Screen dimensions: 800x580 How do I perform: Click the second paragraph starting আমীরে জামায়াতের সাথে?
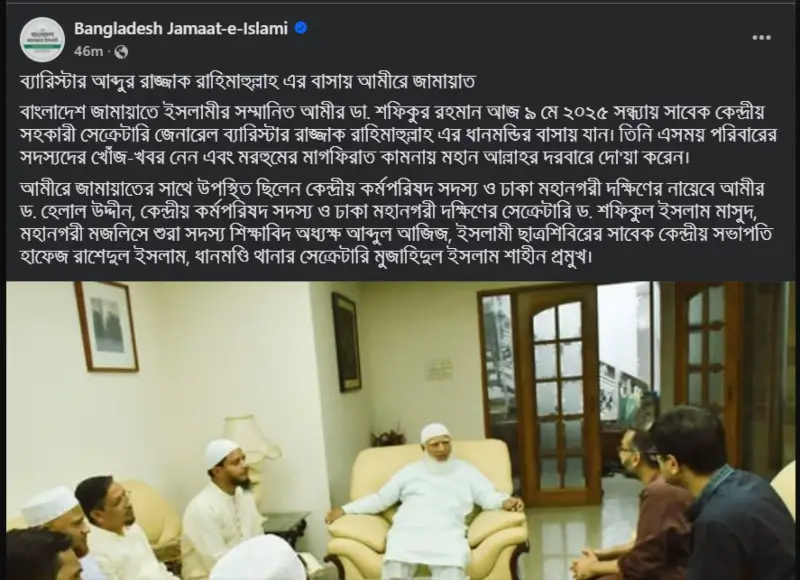point(397,222)
